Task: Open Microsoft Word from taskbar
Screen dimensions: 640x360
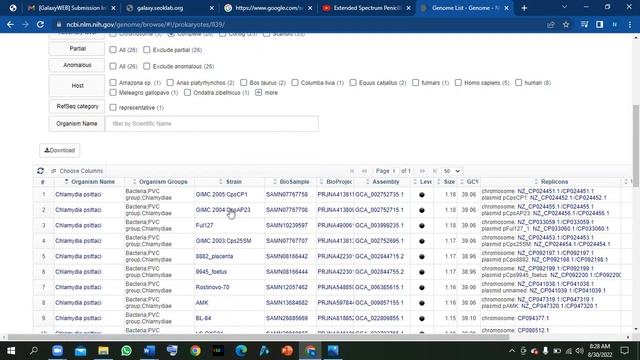Action: click(x=149, y=351)
